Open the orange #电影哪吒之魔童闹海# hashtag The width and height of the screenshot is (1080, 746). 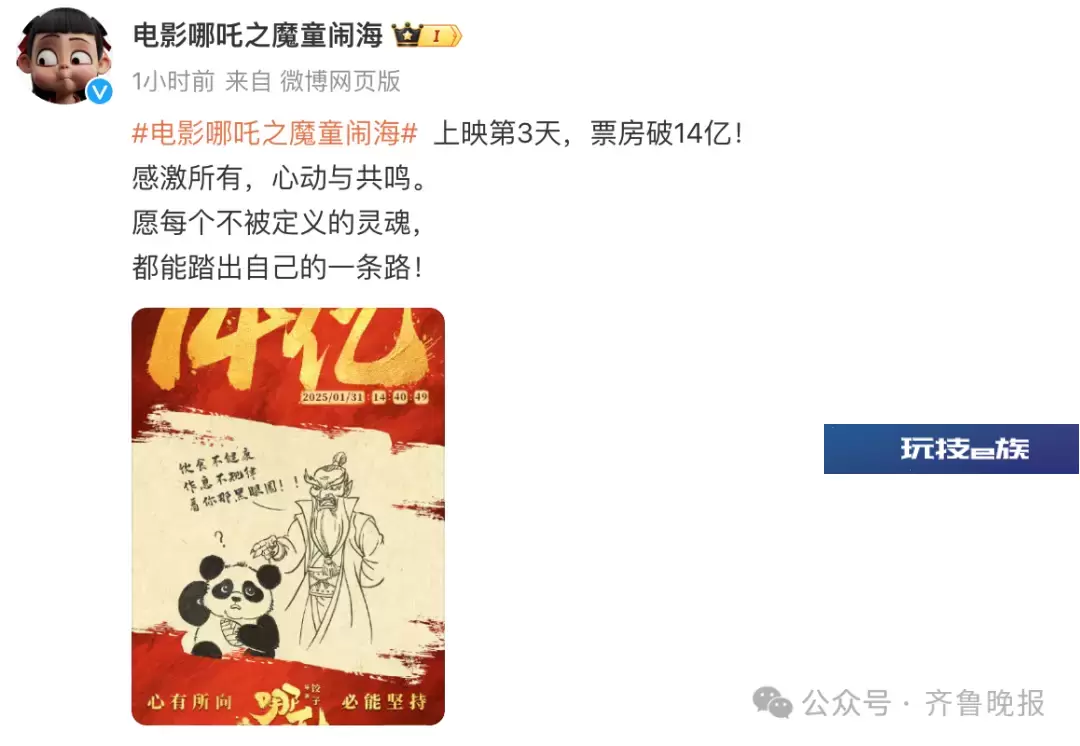(275, 133)
